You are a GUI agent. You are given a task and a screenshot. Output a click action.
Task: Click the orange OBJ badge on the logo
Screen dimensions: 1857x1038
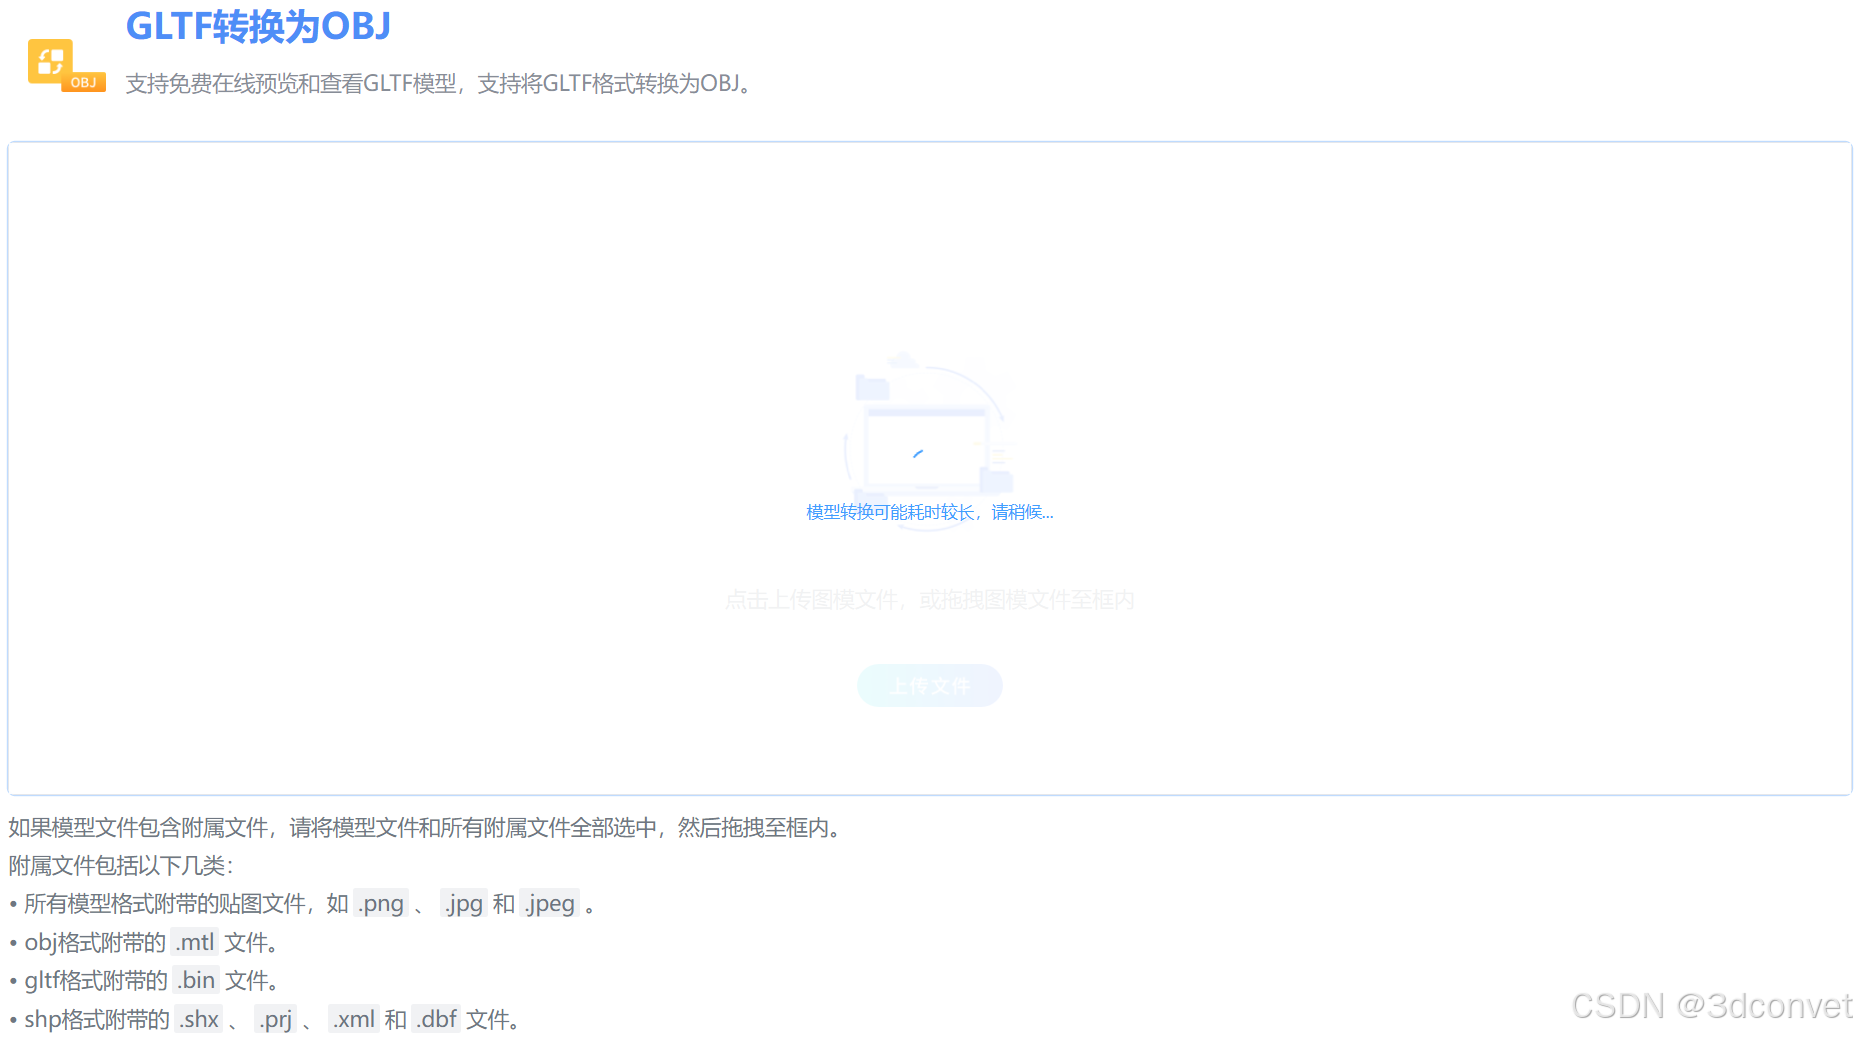click(84, 82)
